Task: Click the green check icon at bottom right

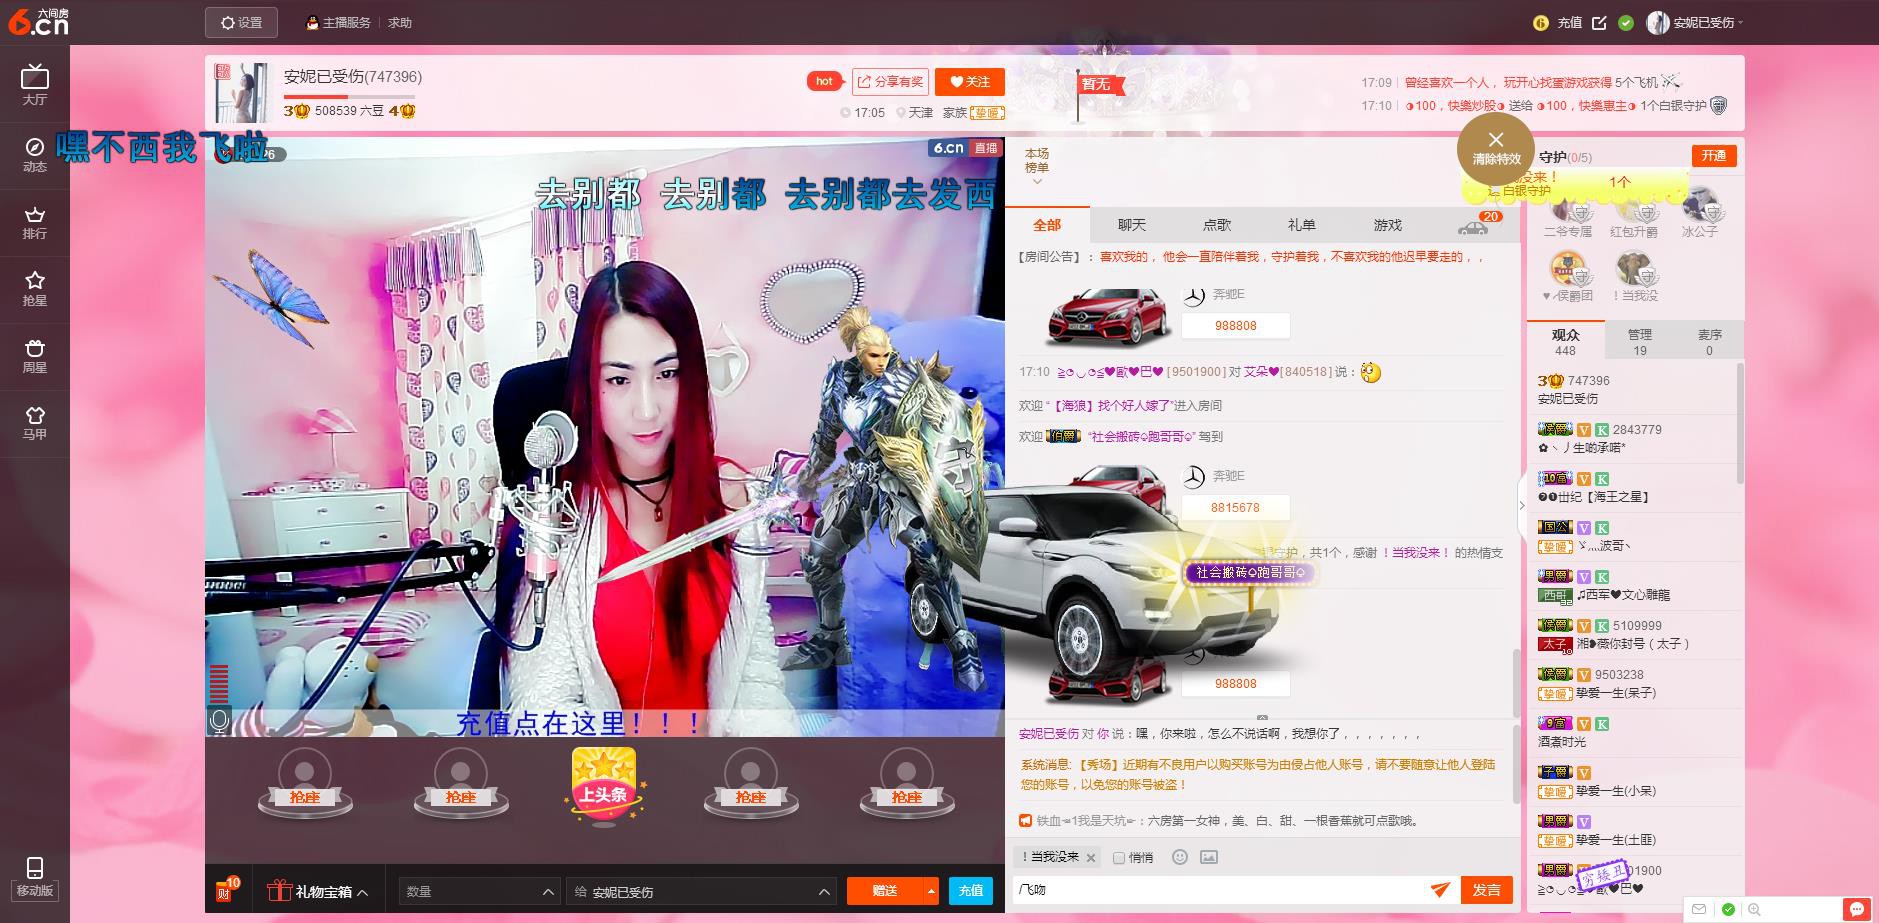Action: tap(1727, 909)
